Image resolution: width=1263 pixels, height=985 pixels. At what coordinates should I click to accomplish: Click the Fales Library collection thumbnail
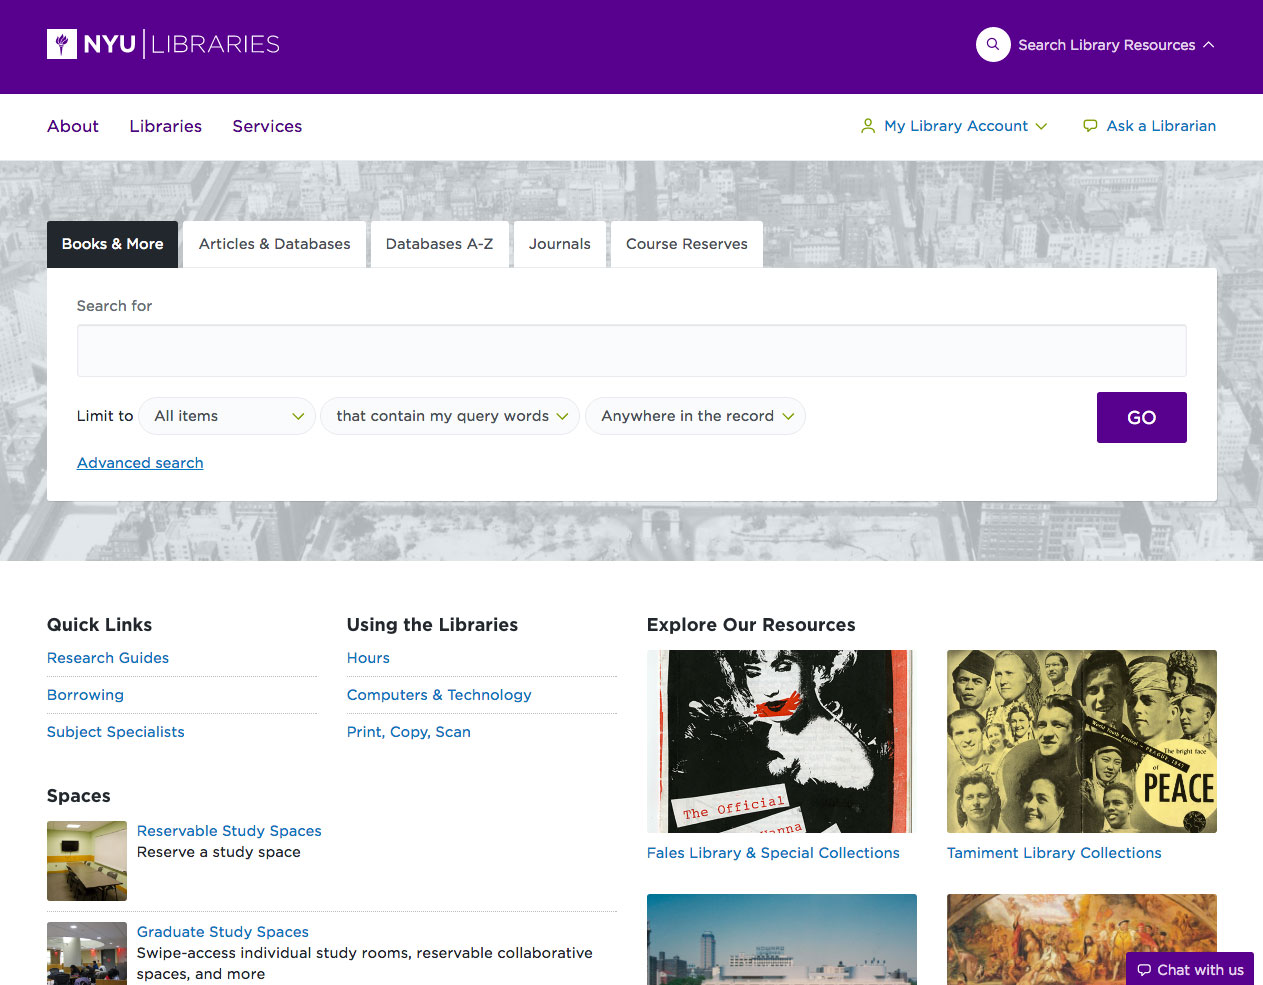click(781, 741)
